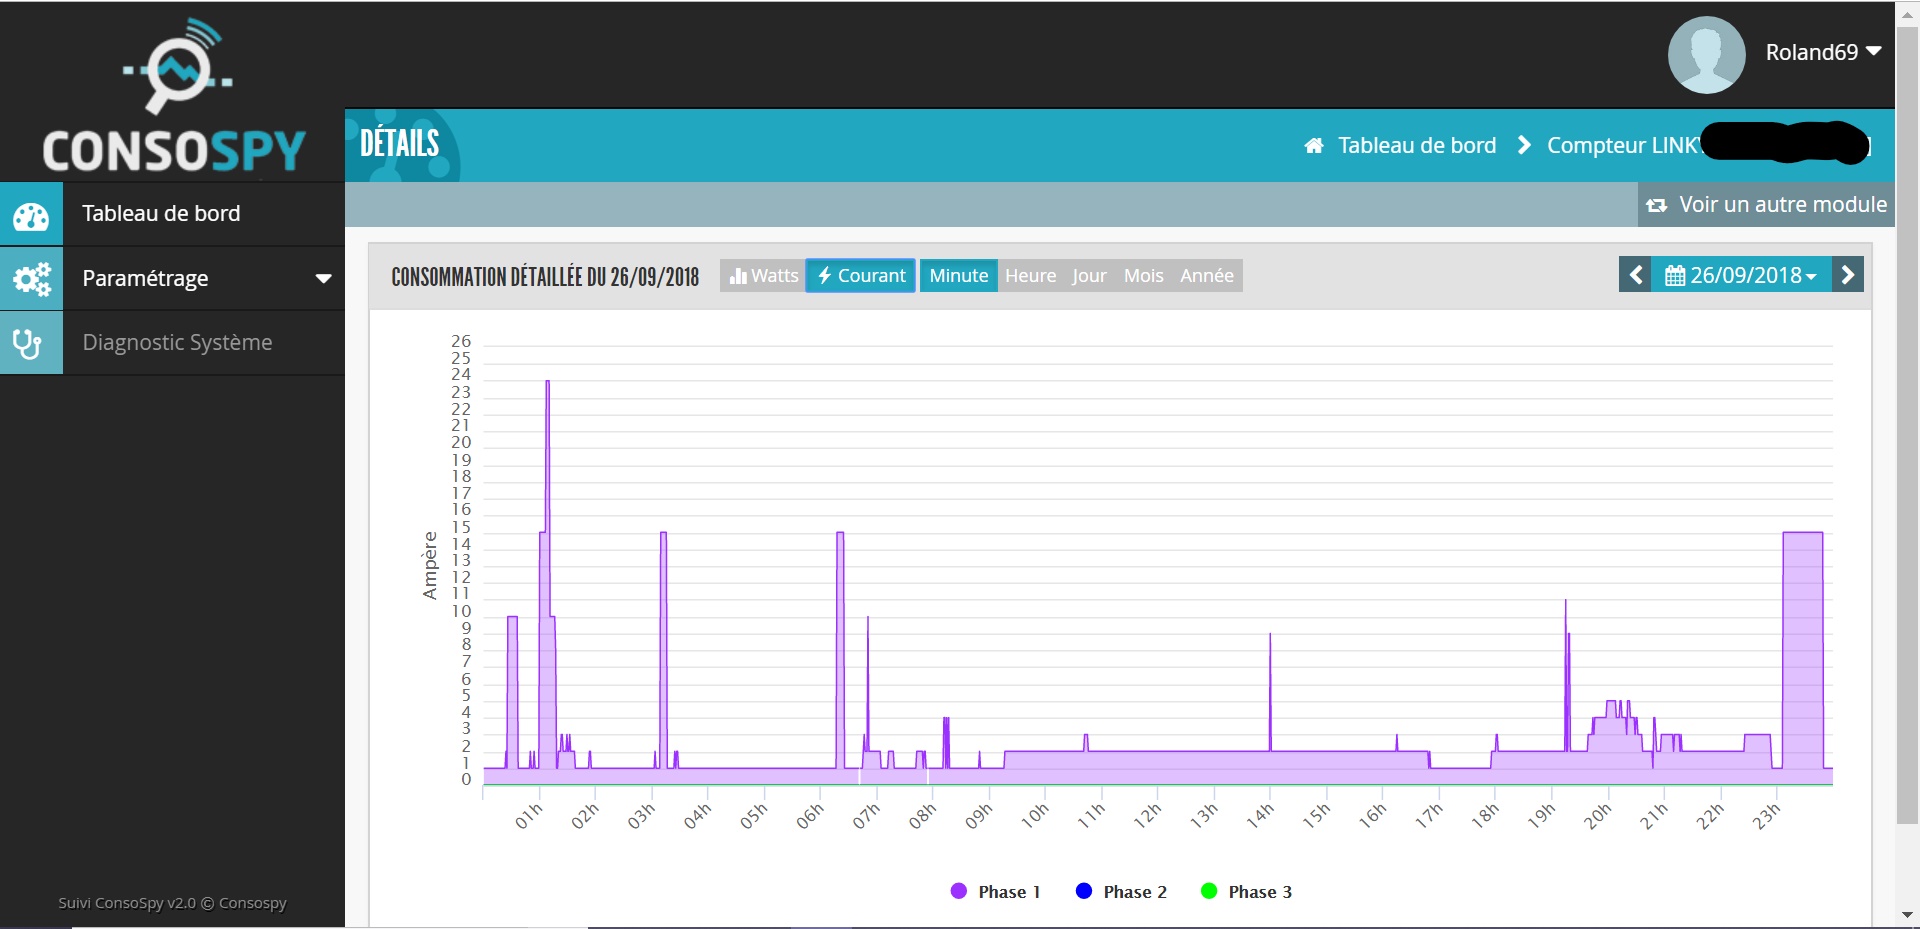Screen dimensions: 1920x929
Task: Click Voir un autre module button
Action: (1766, 205)
